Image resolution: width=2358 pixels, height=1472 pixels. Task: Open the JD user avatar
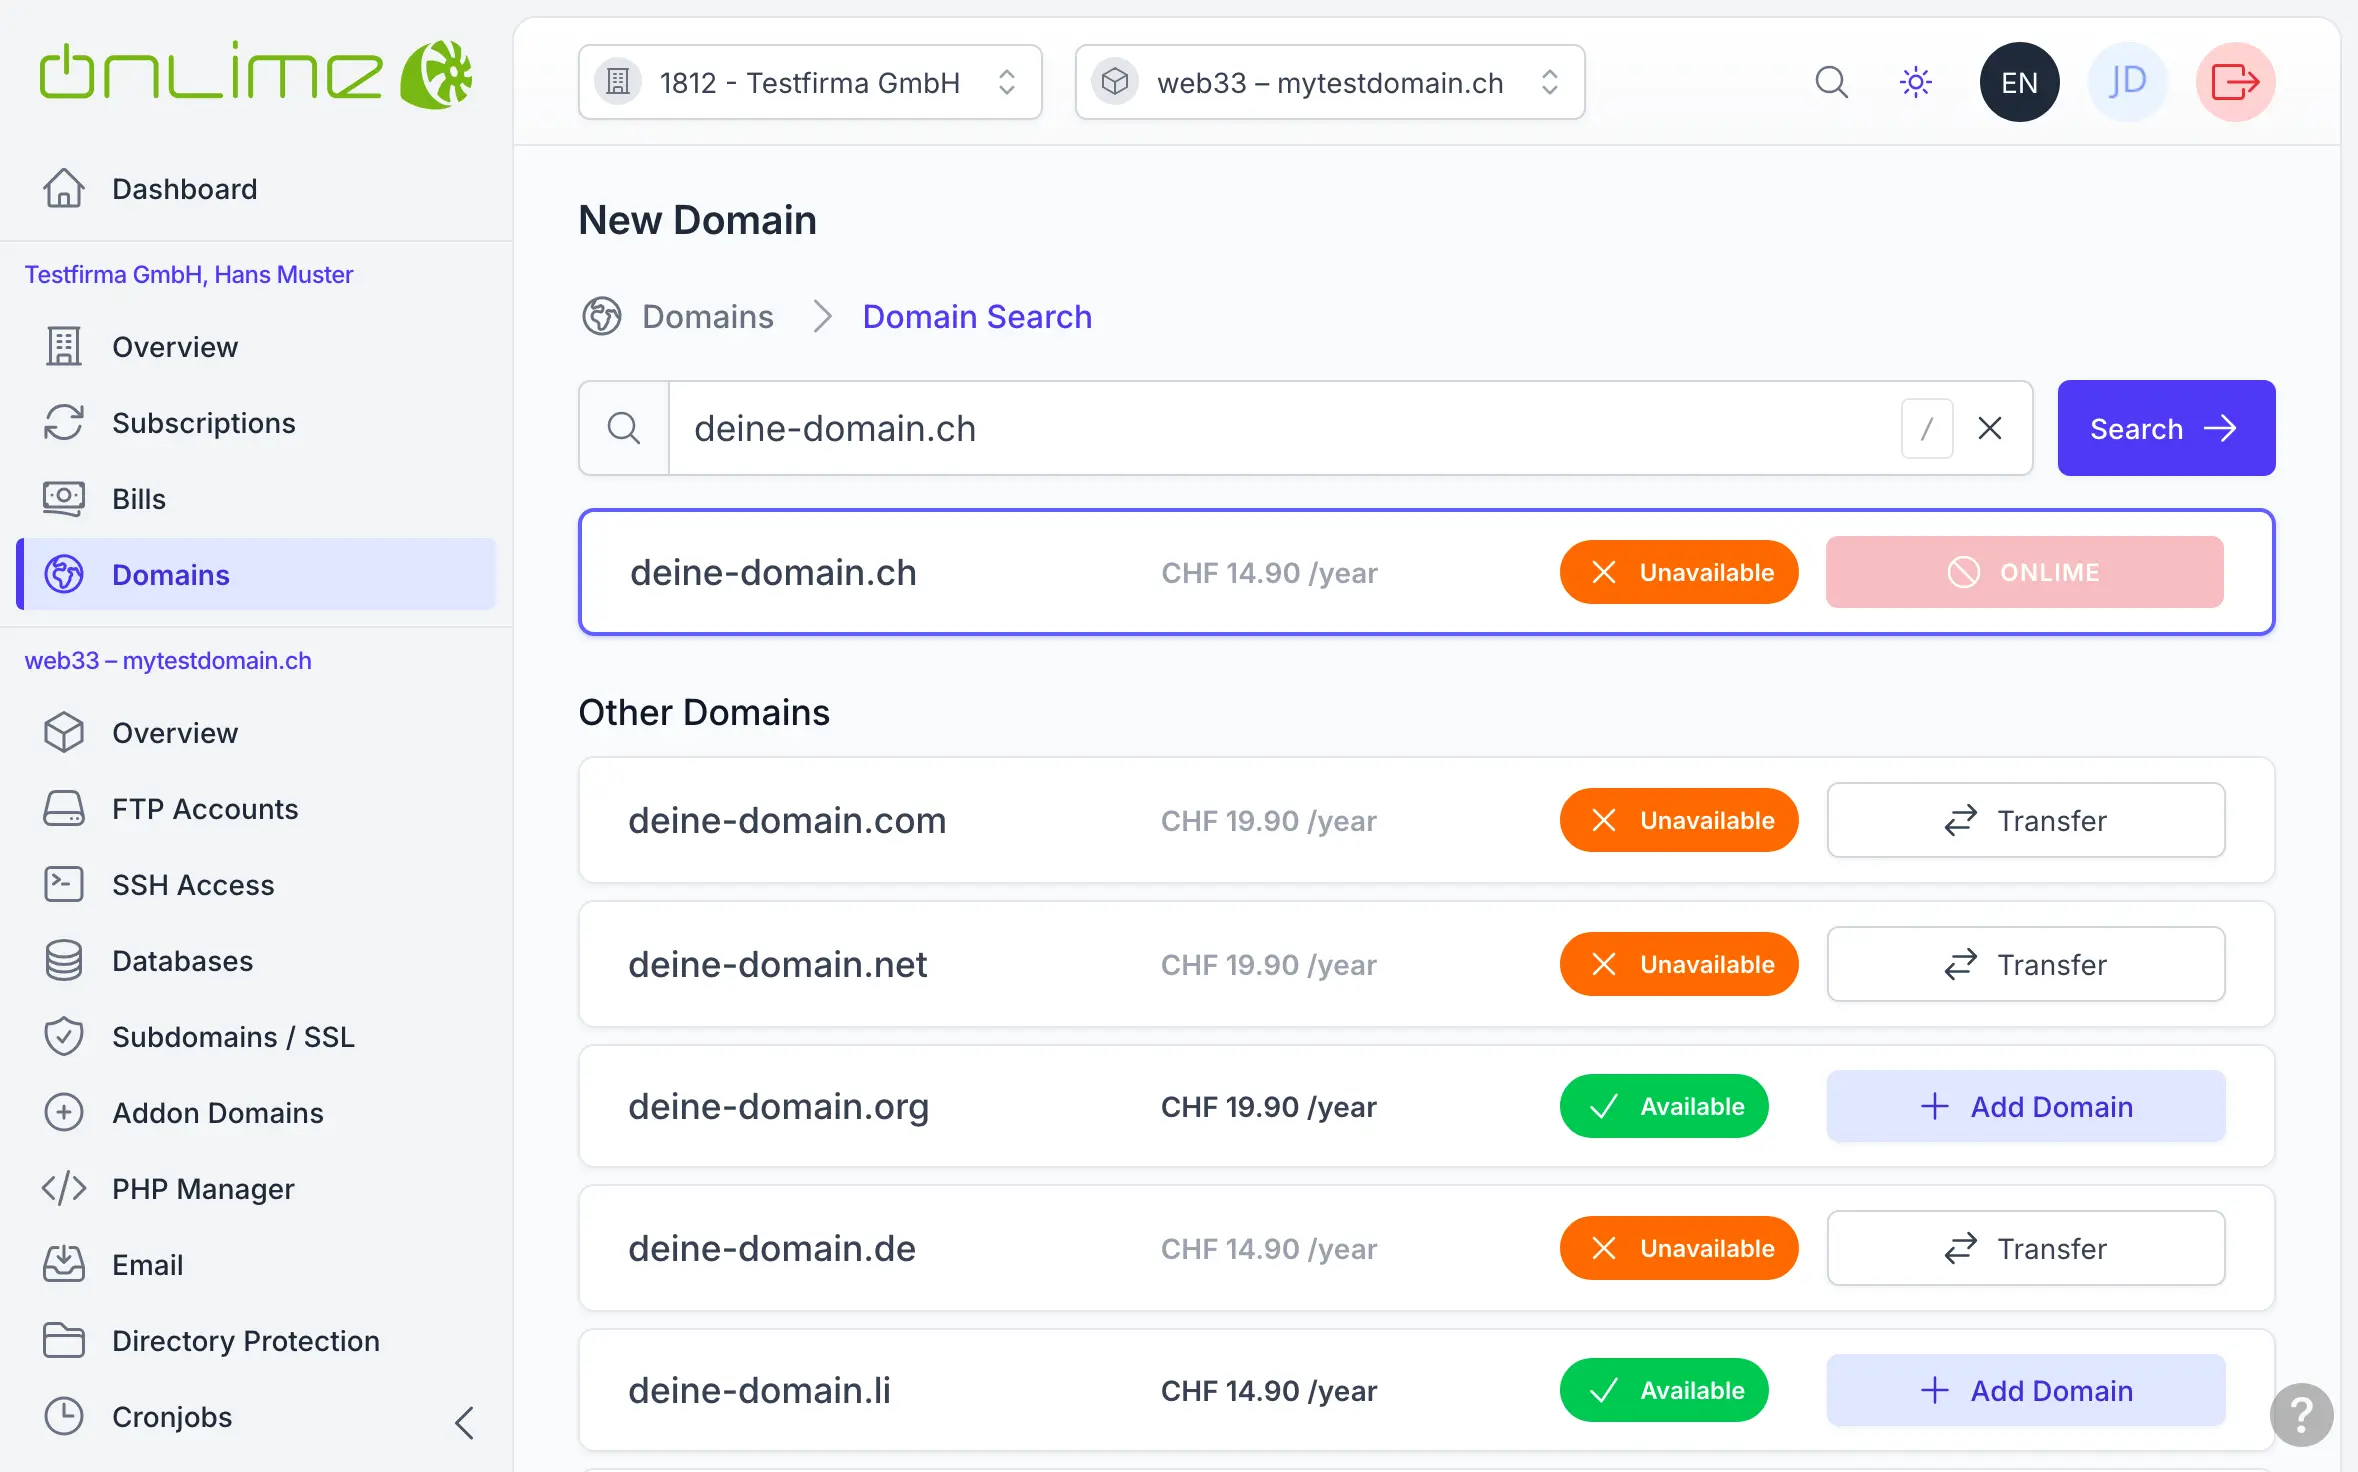(x=2127, y=82)
